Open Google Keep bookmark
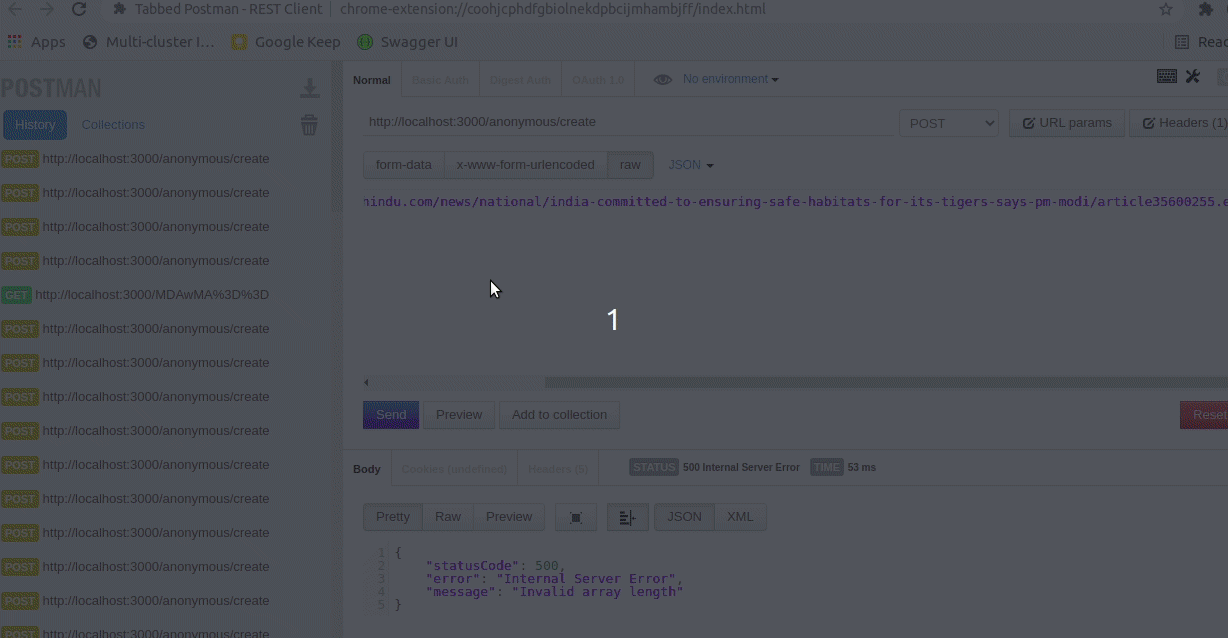1228x638 pixels. (286, 42)
